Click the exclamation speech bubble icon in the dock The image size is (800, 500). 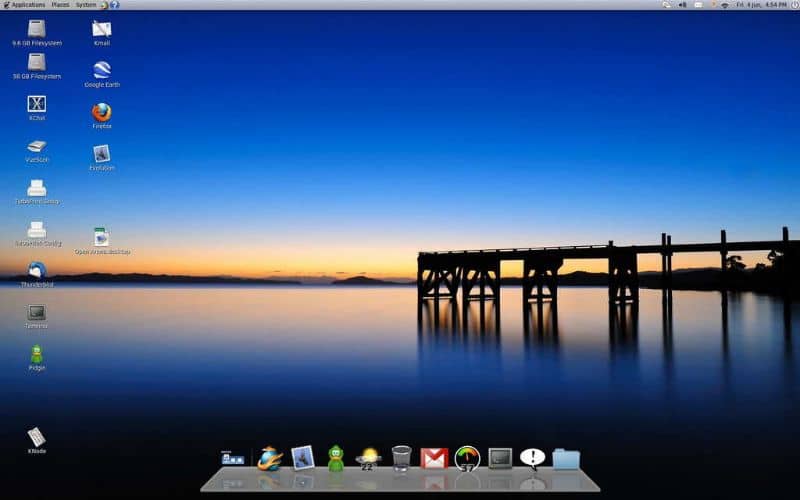point(533,458)
